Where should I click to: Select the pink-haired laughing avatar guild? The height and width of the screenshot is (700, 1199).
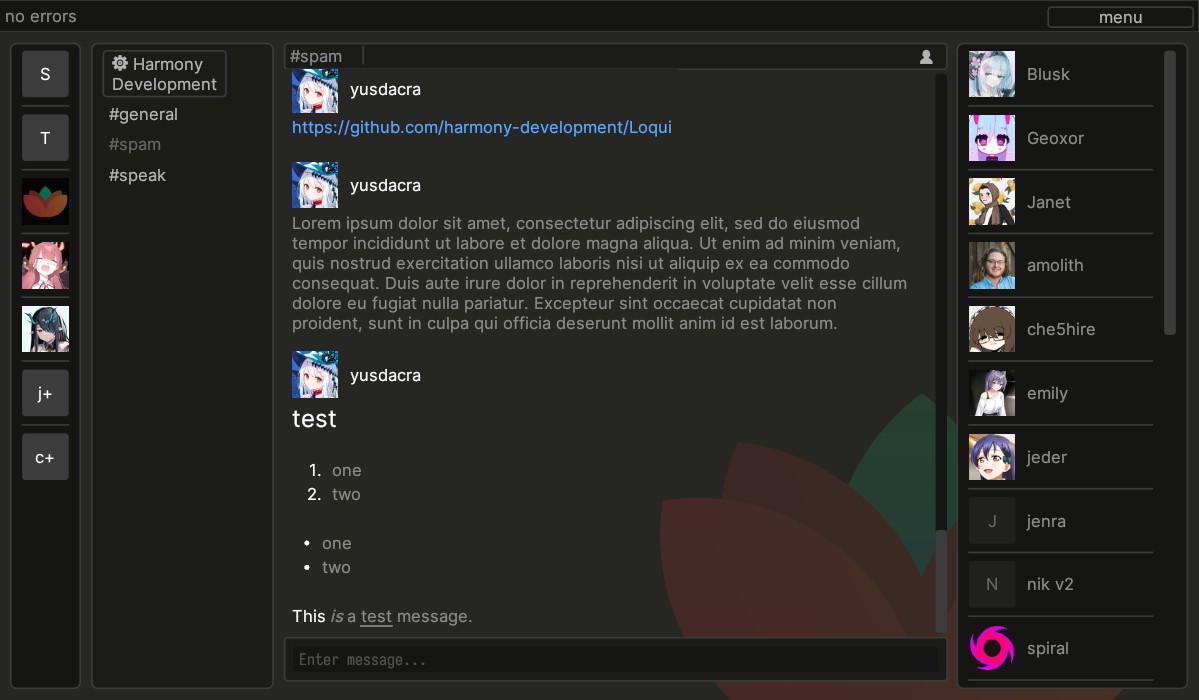pyautogui.click(x=45, y=265)
